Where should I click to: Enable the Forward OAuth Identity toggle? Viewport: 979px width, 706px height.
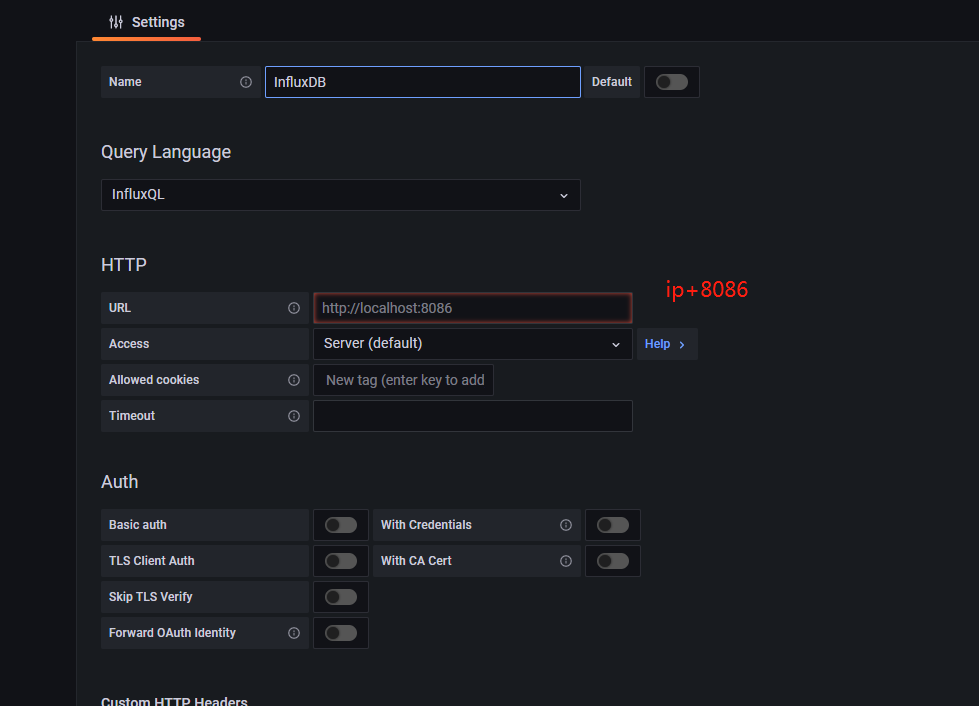point(341,633)
